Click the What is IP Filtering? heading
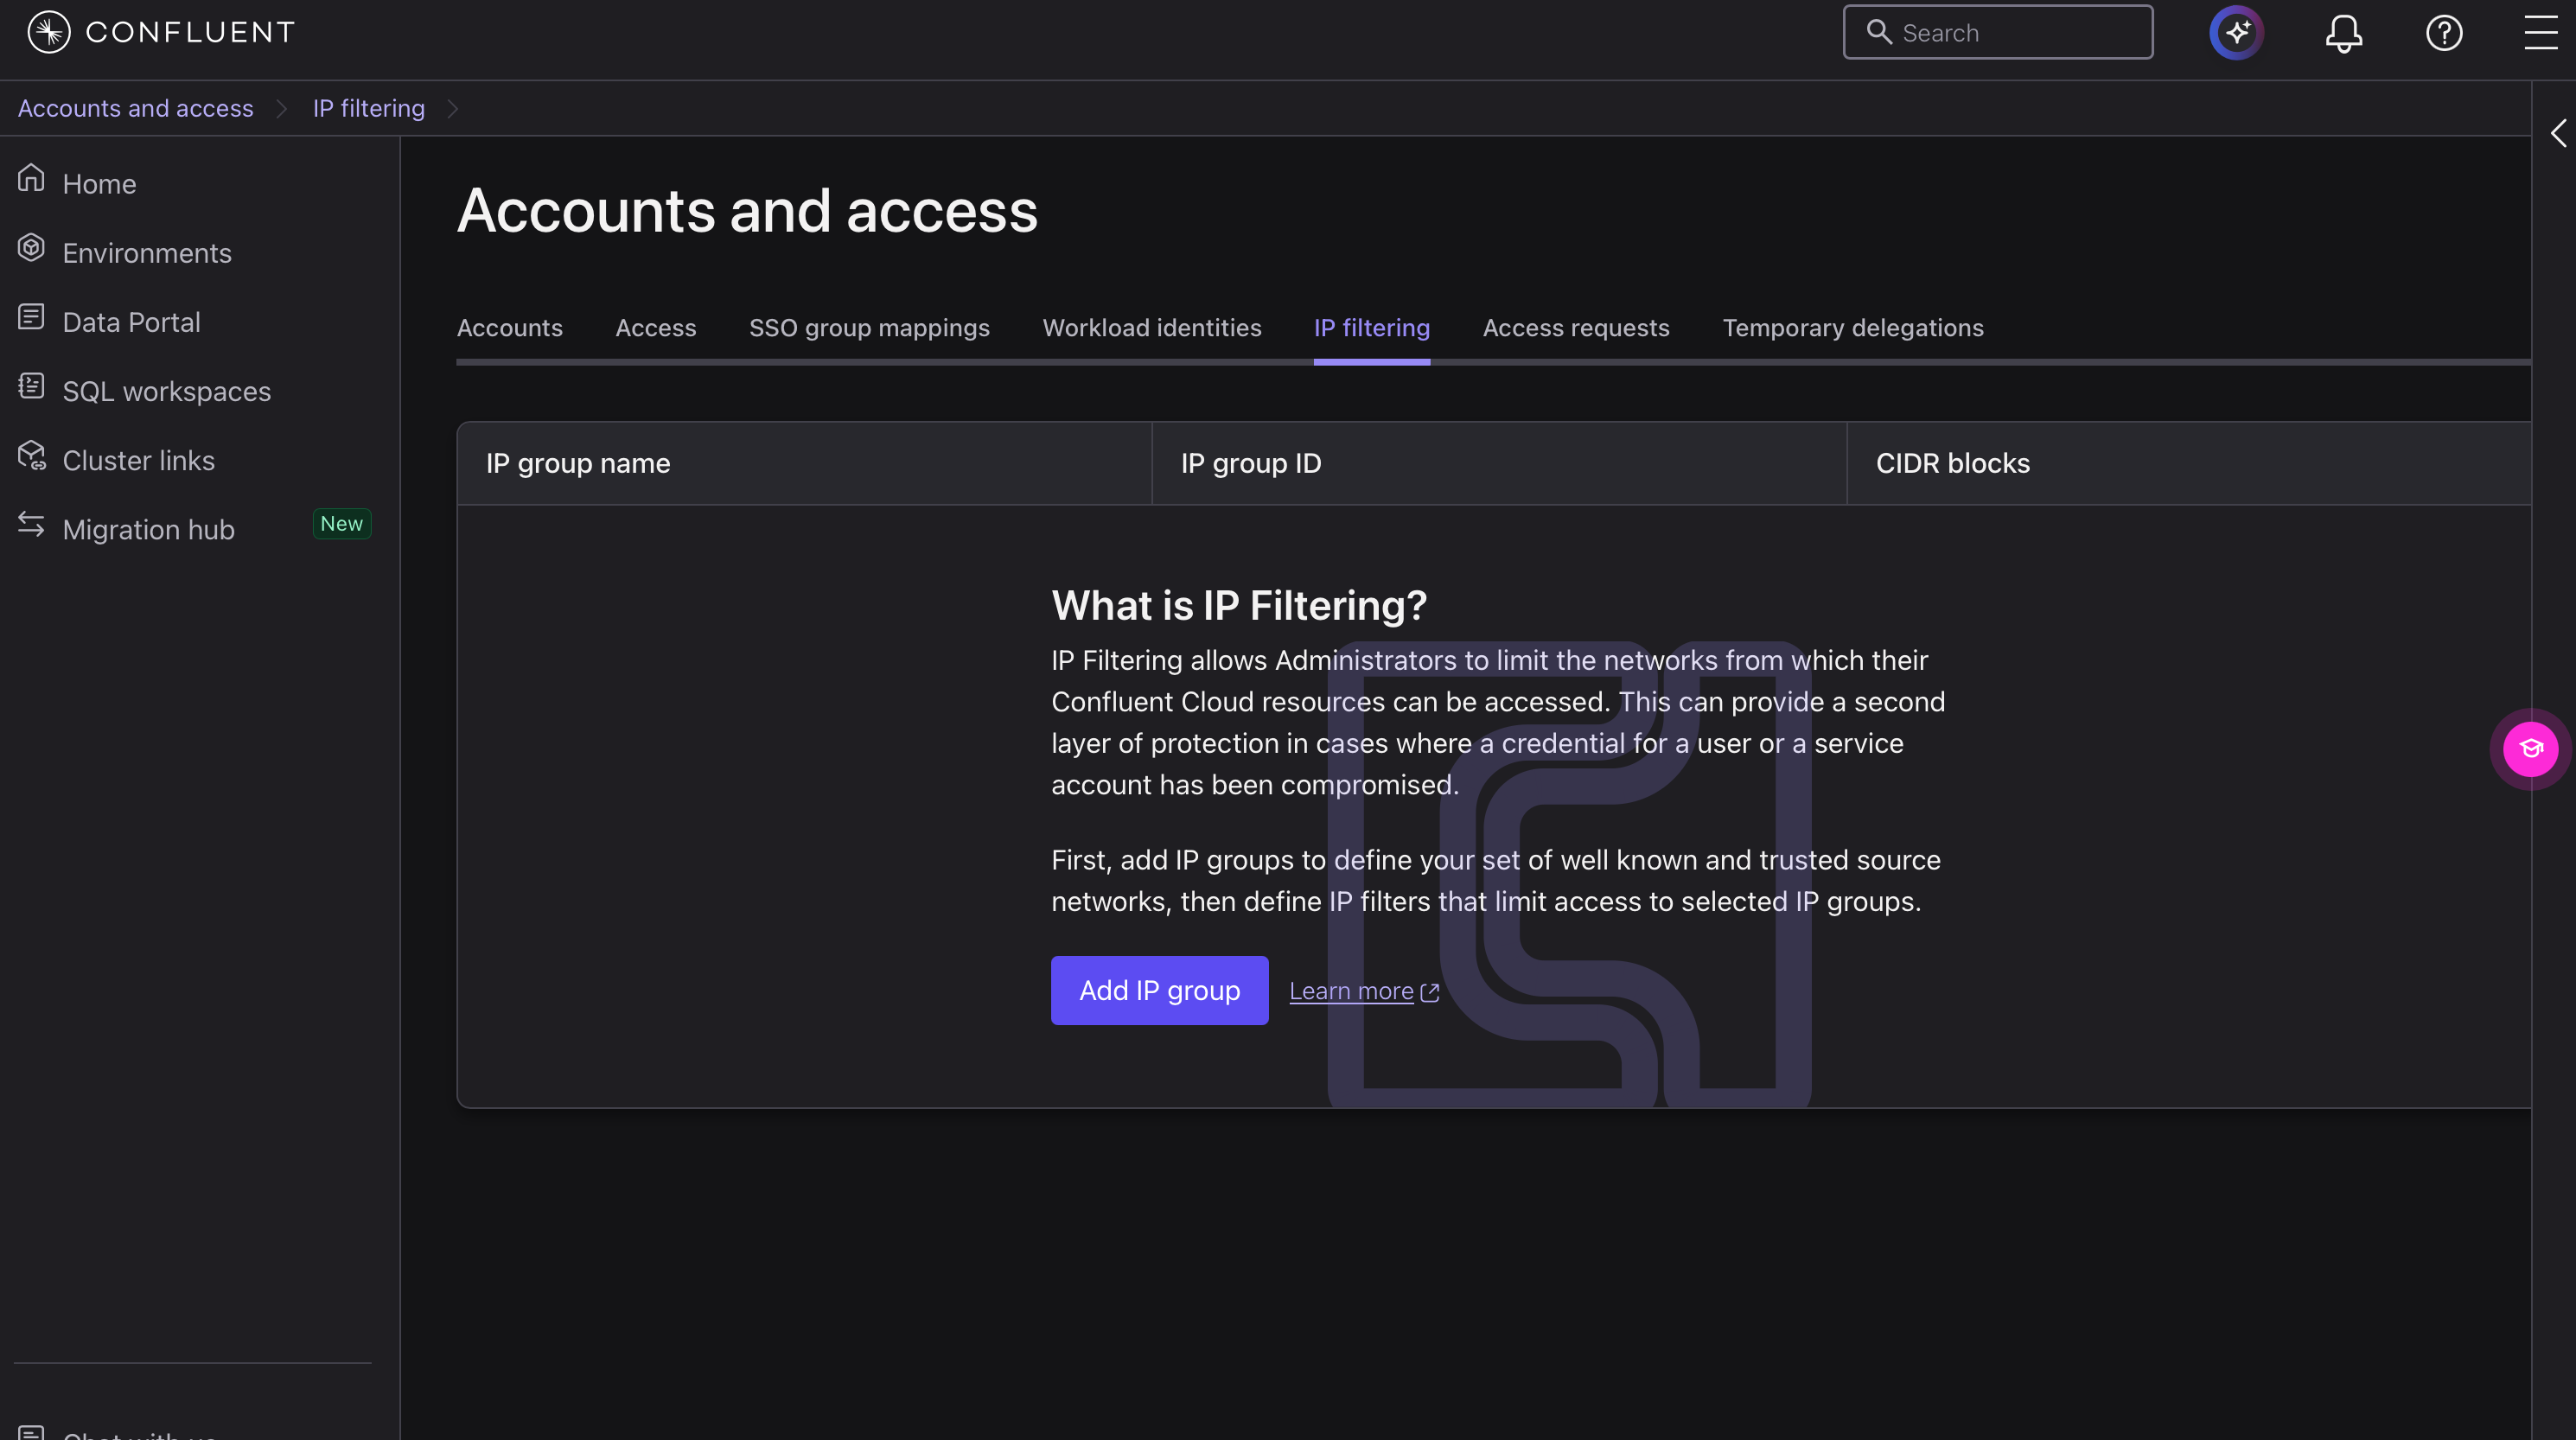Viewport: 2576px width, 1440px height. pos(1238,605)
